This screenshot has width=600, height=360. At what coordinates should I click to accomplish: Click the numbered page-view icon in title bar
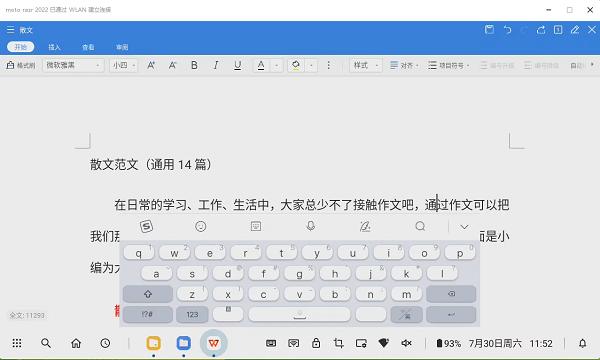pos(558,29)
